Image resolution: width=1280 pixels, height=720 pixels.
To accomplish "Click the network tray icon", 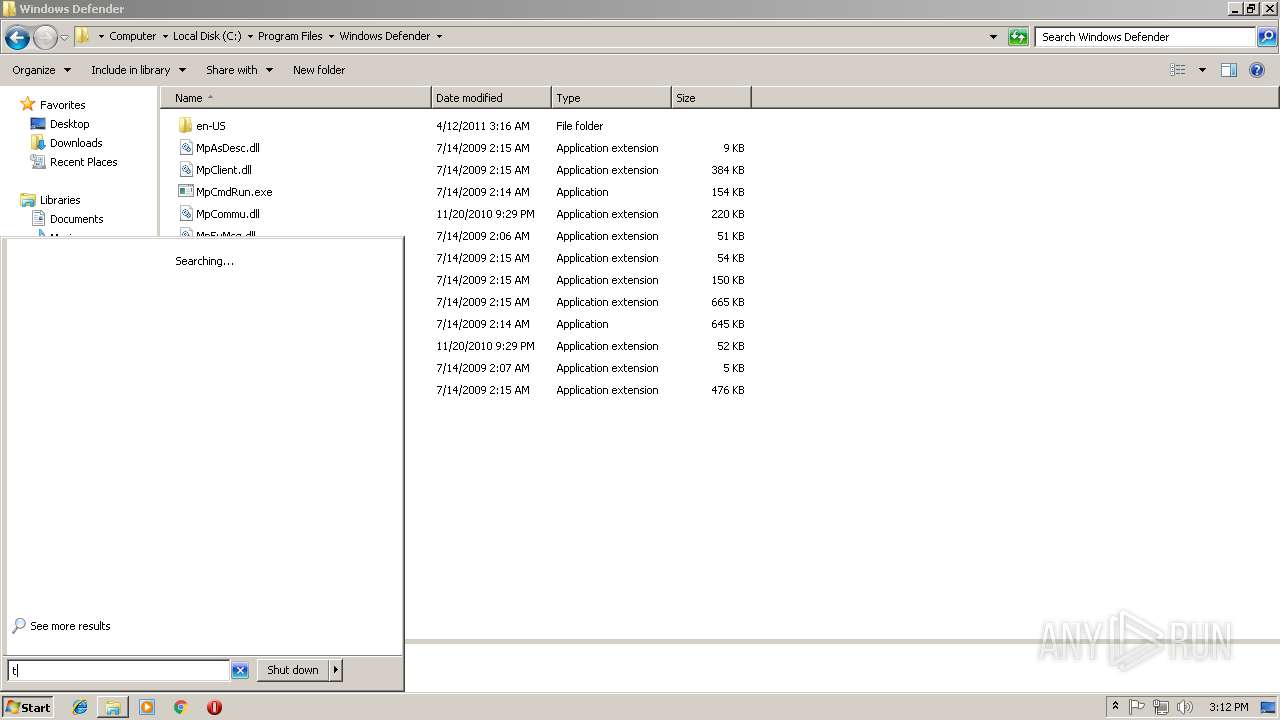I will point(1161,707).
